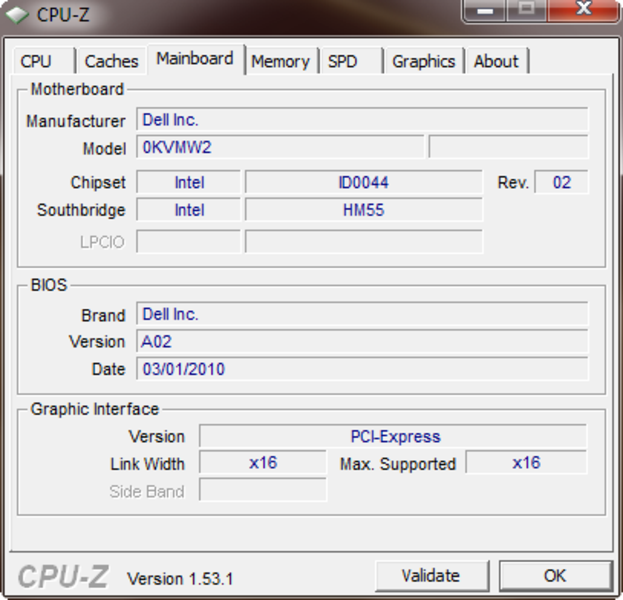Image resolution: width=623 pixels, height=600 pixels.
Task: Click the BIOS Brand Dell Inc. field
Action: click(362, 314)
